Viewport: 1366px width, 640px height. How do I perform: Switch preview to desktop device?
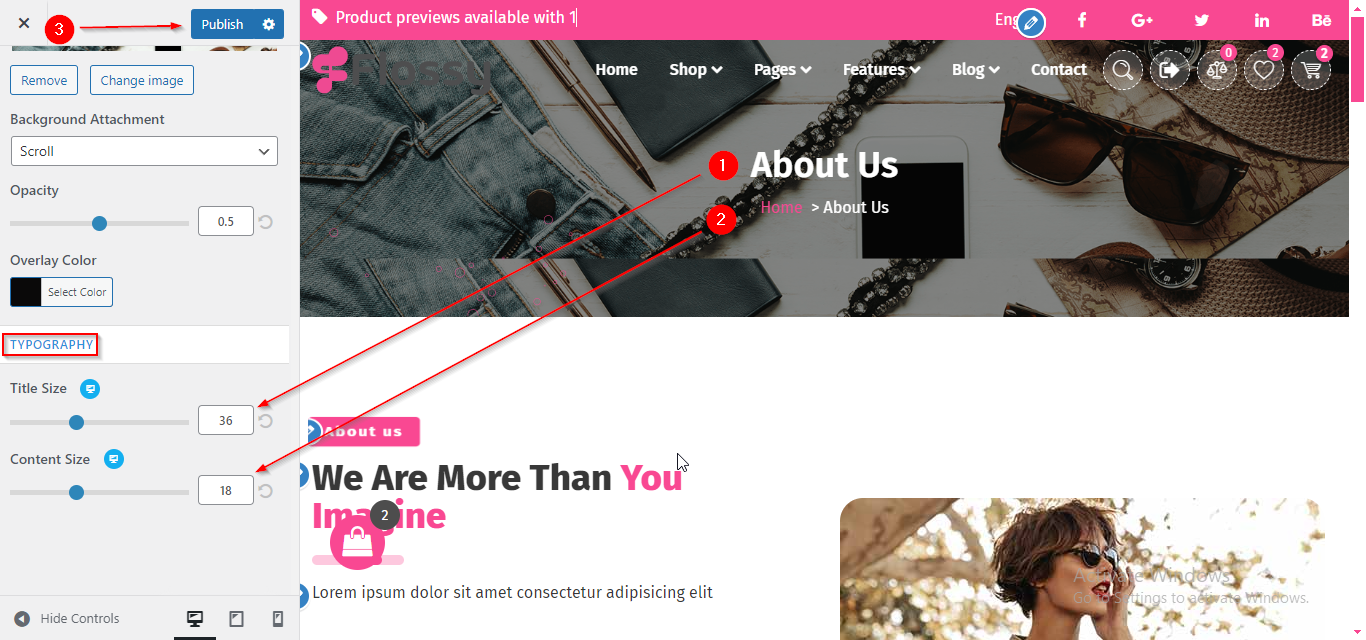(195, 619)
